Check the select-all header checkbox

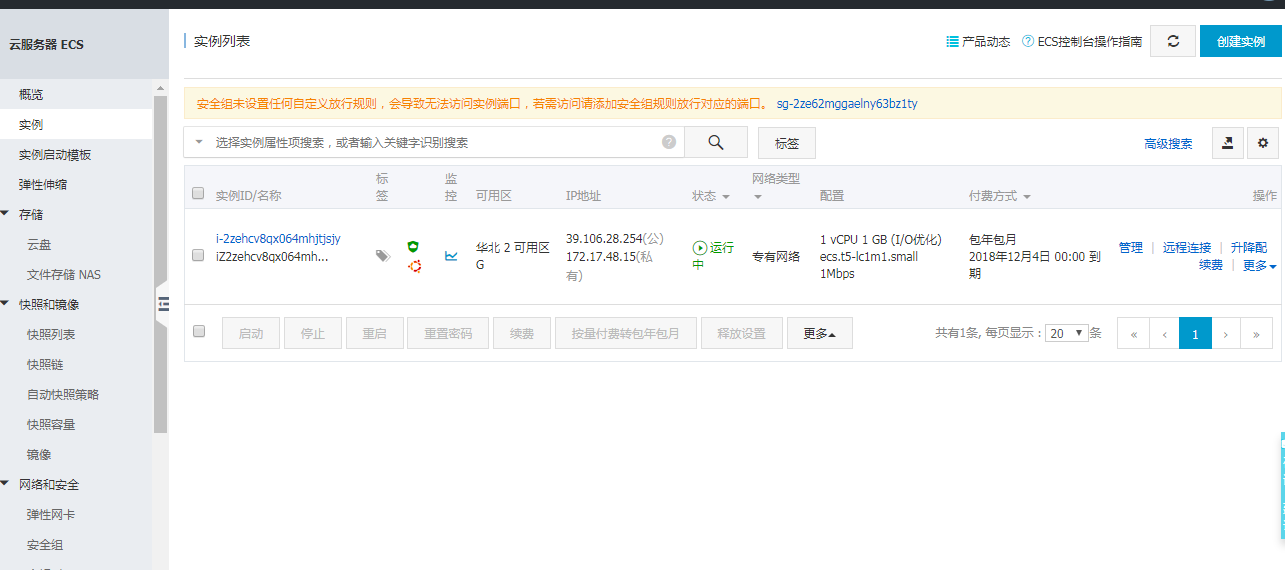point(198,194)
